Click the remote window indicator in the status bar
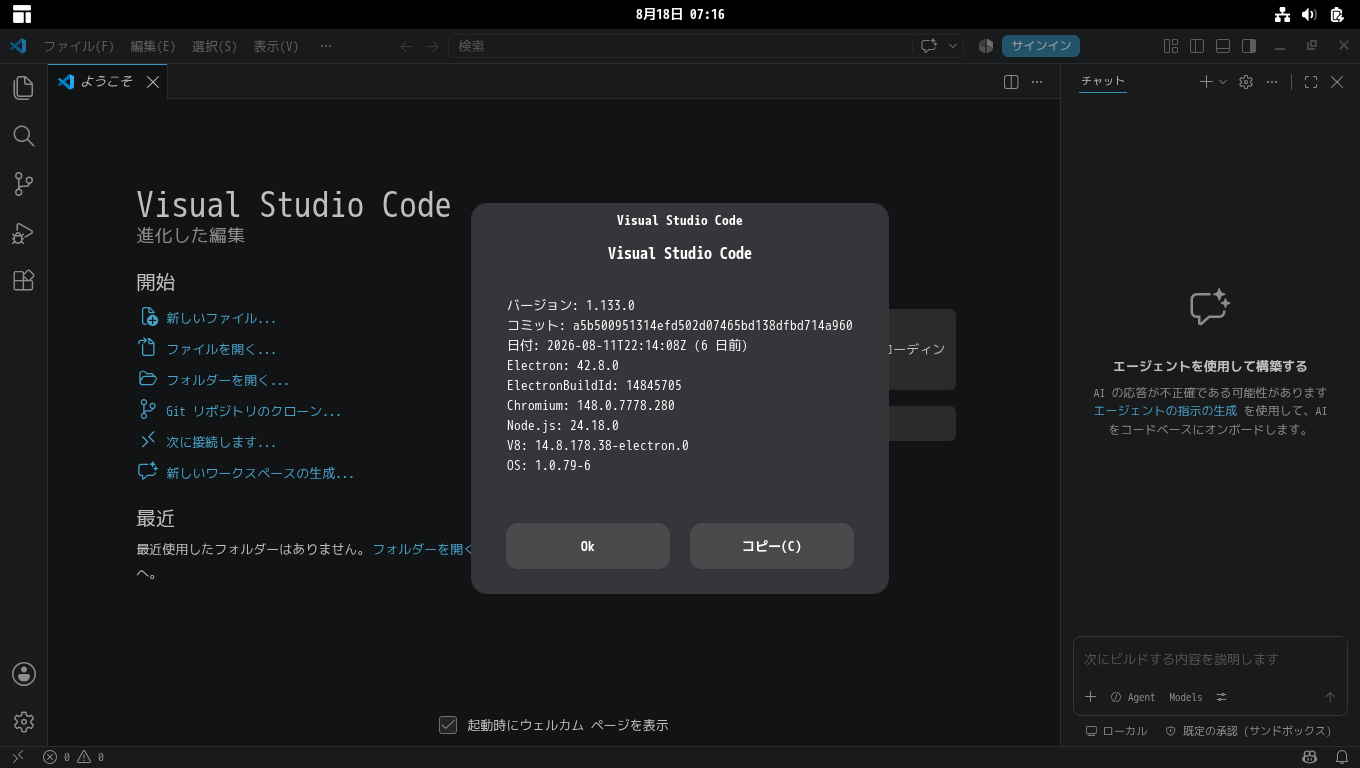 (x=17, y=757)
